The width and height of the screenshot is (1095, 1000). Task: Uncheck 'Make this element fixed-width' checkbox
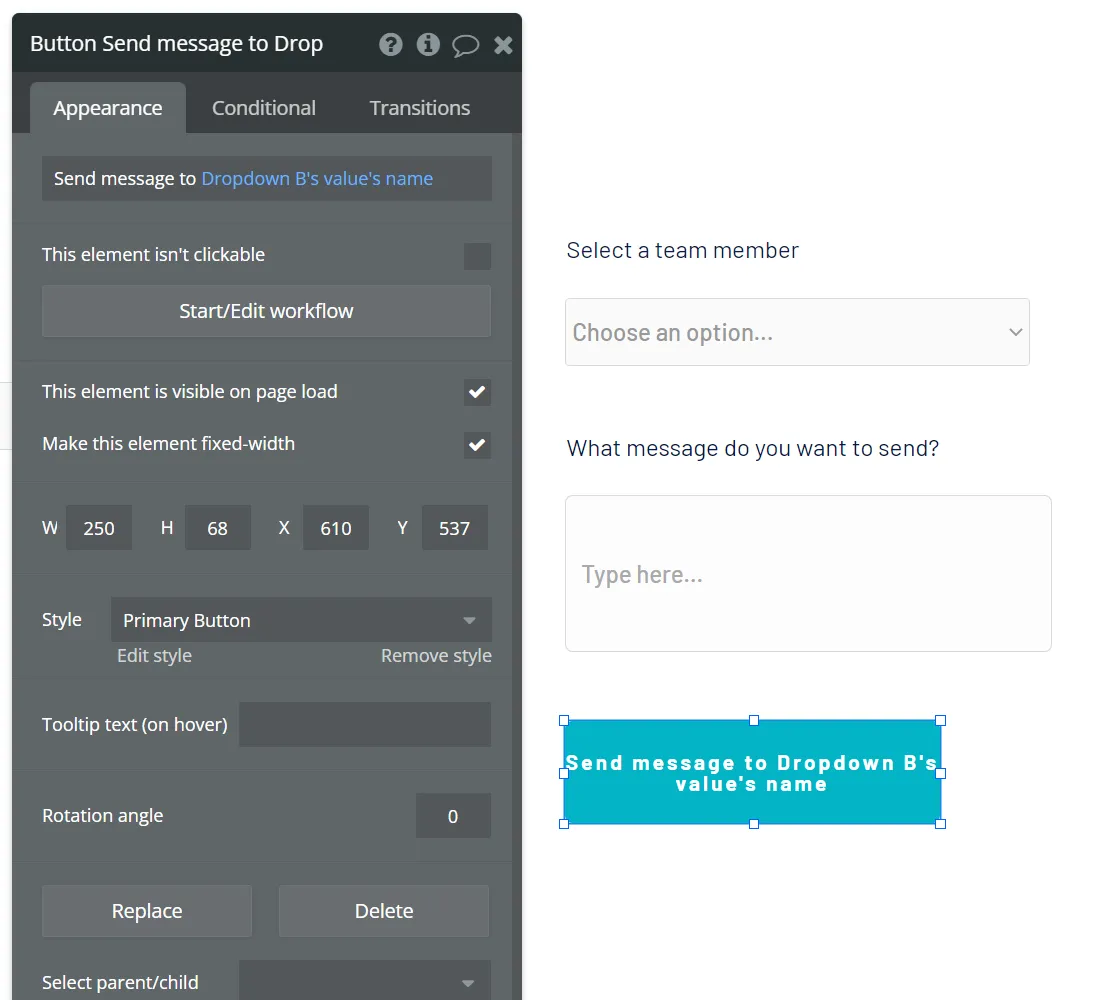coord(477,445)
